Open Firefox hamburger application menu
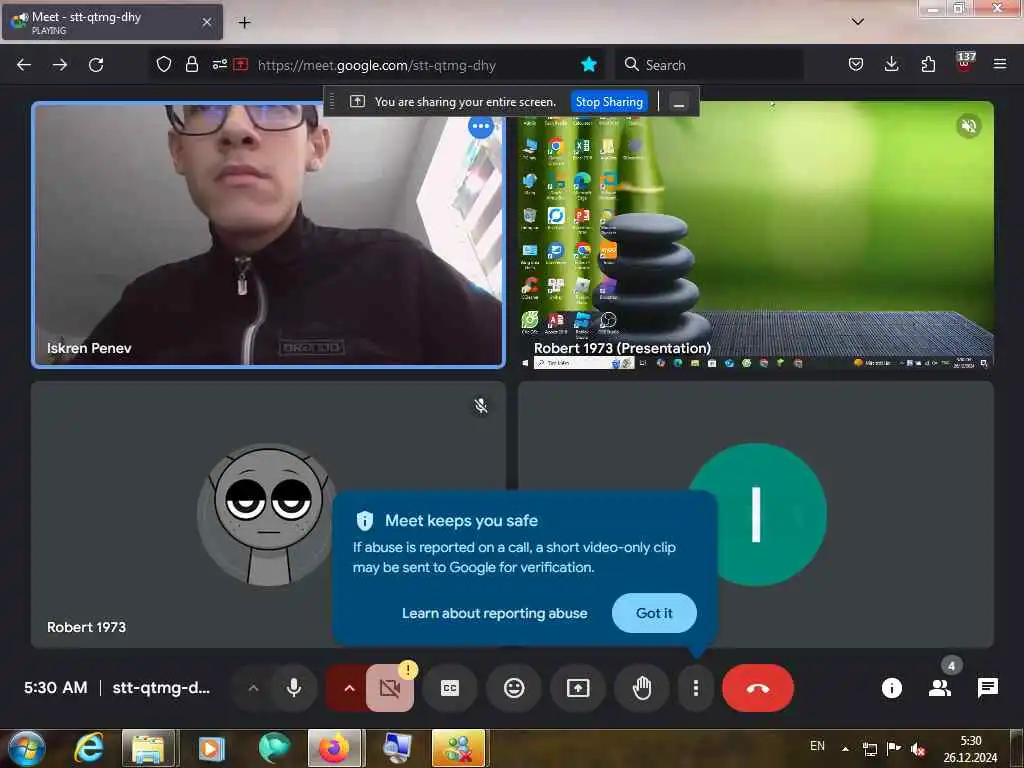This screenshot has height=768, width=1024. (999, 64)
